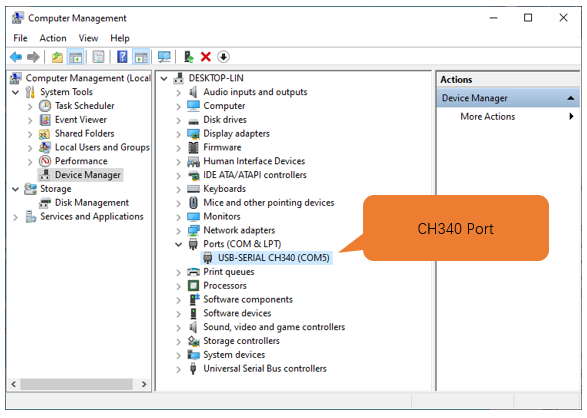Select IDE ATA/ATAPI controllers category

[255, 175]
